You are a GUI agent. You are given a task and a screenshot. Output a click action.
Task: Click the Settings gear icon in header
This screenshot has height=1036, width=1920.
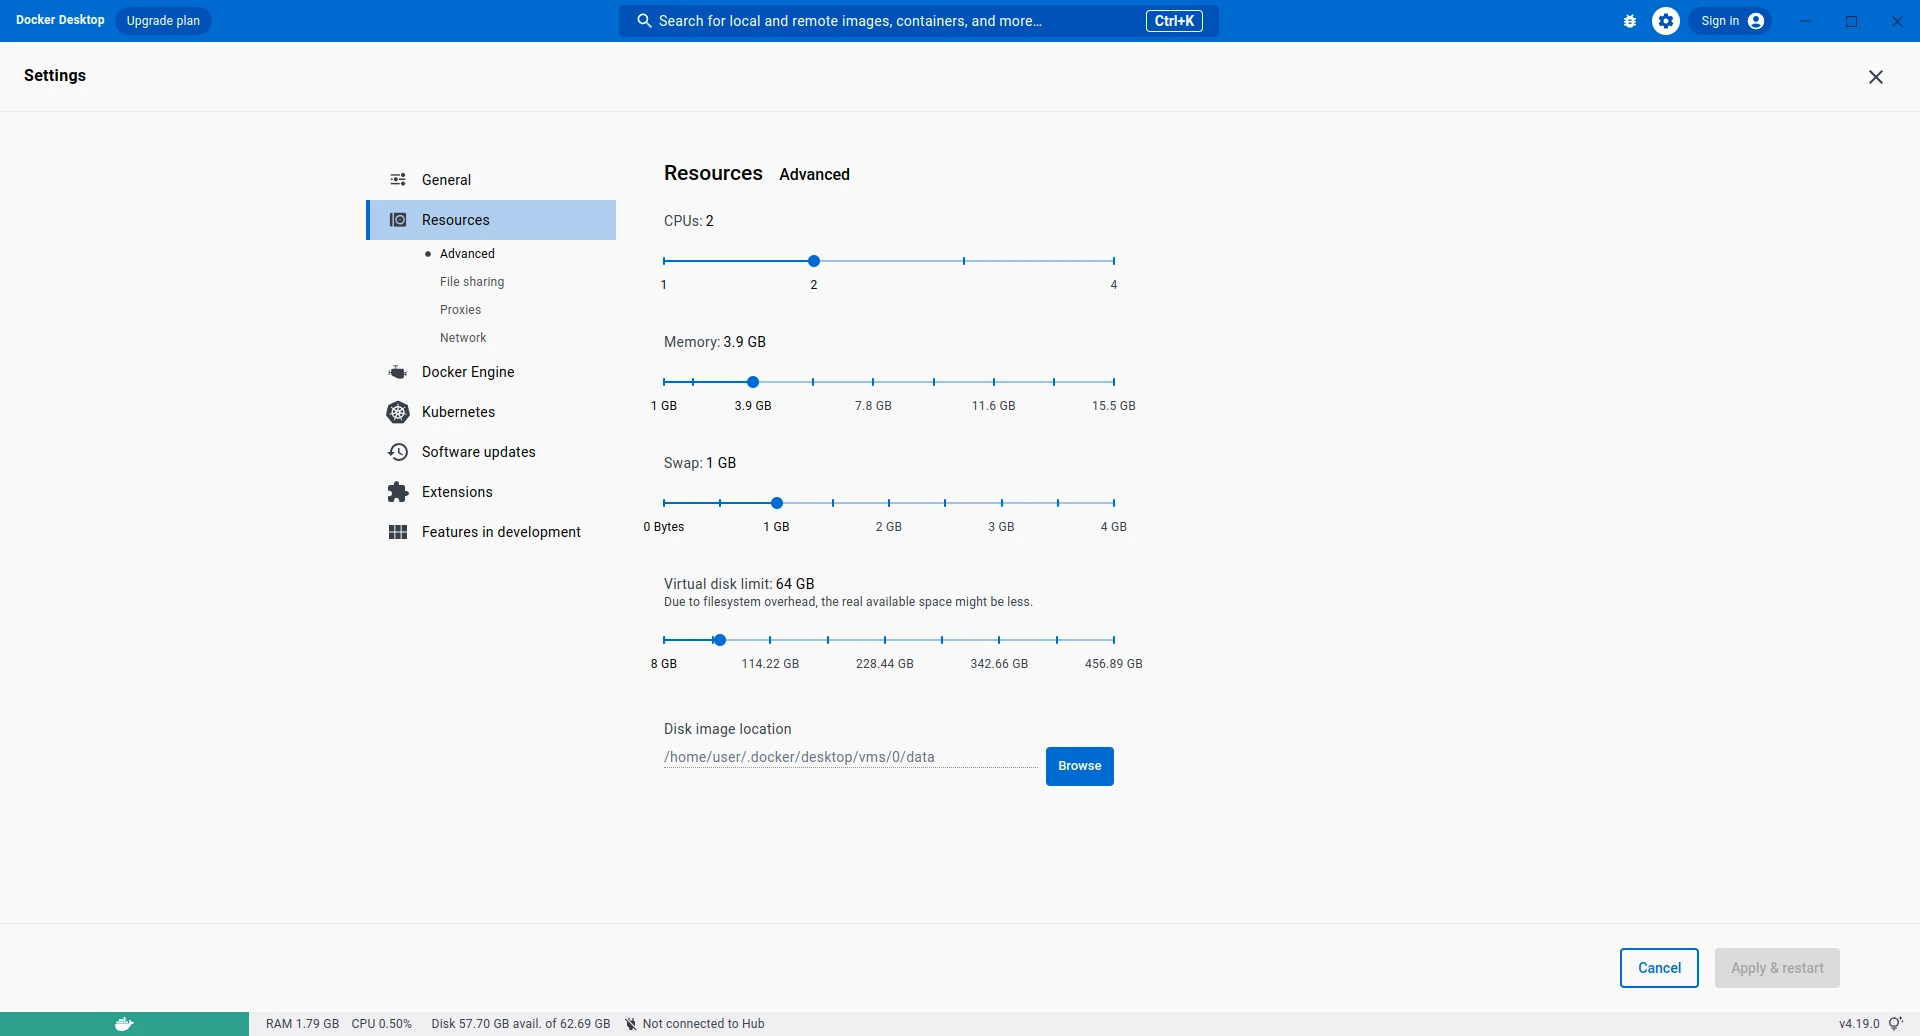click(1665, 21)
